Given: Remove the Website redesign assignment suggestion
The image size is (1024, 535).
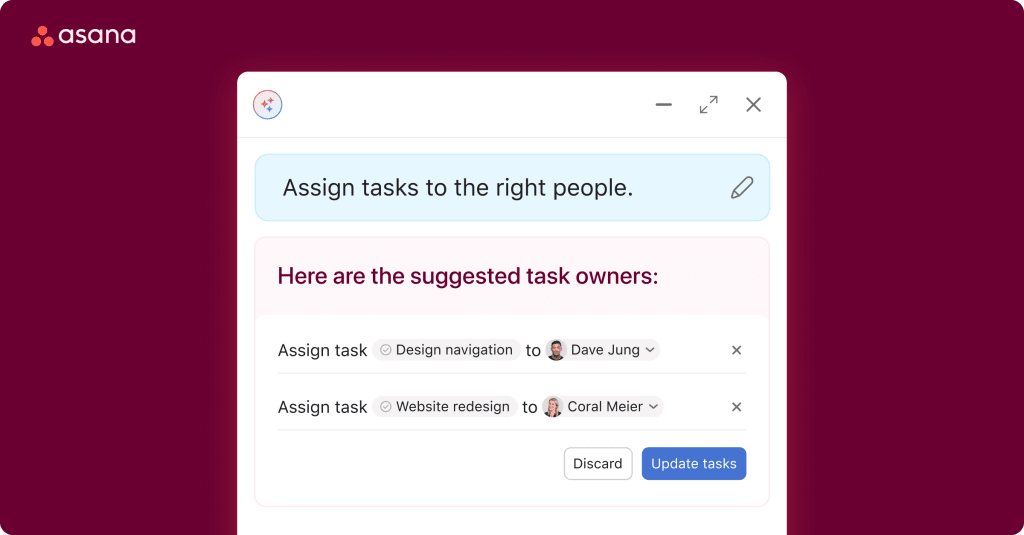Looking at the screenshot, I should 737,407.
